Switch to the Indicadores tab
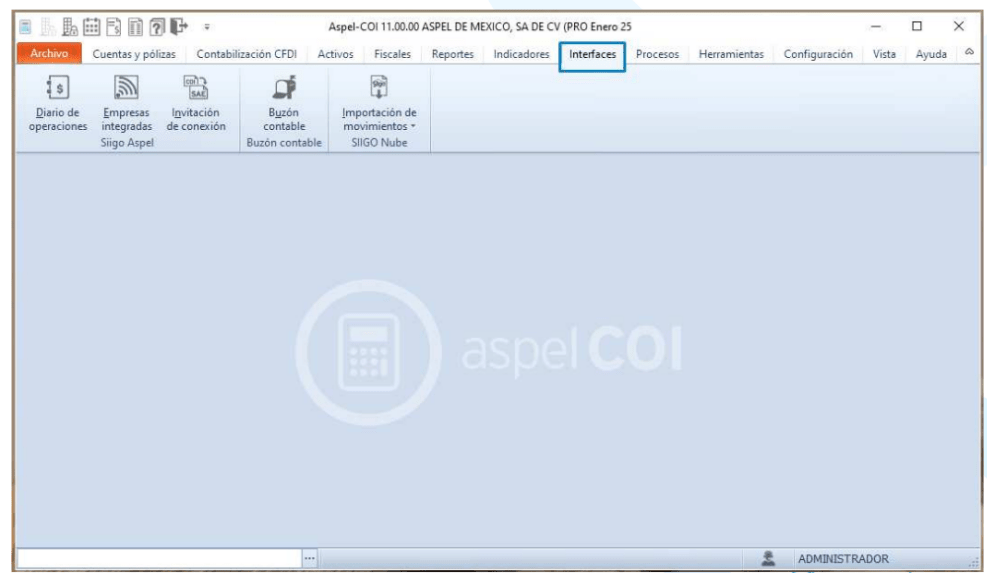Viewport: 987px width, 573px height. click(521, 54)
